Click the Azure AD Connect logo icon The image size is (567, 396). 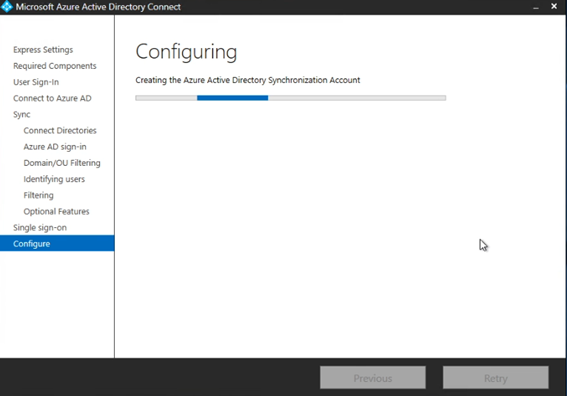click(x=7, y=7)
